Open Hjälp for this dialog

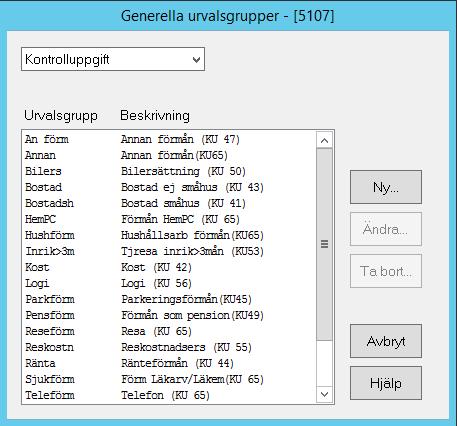click(x=386, y=383)
